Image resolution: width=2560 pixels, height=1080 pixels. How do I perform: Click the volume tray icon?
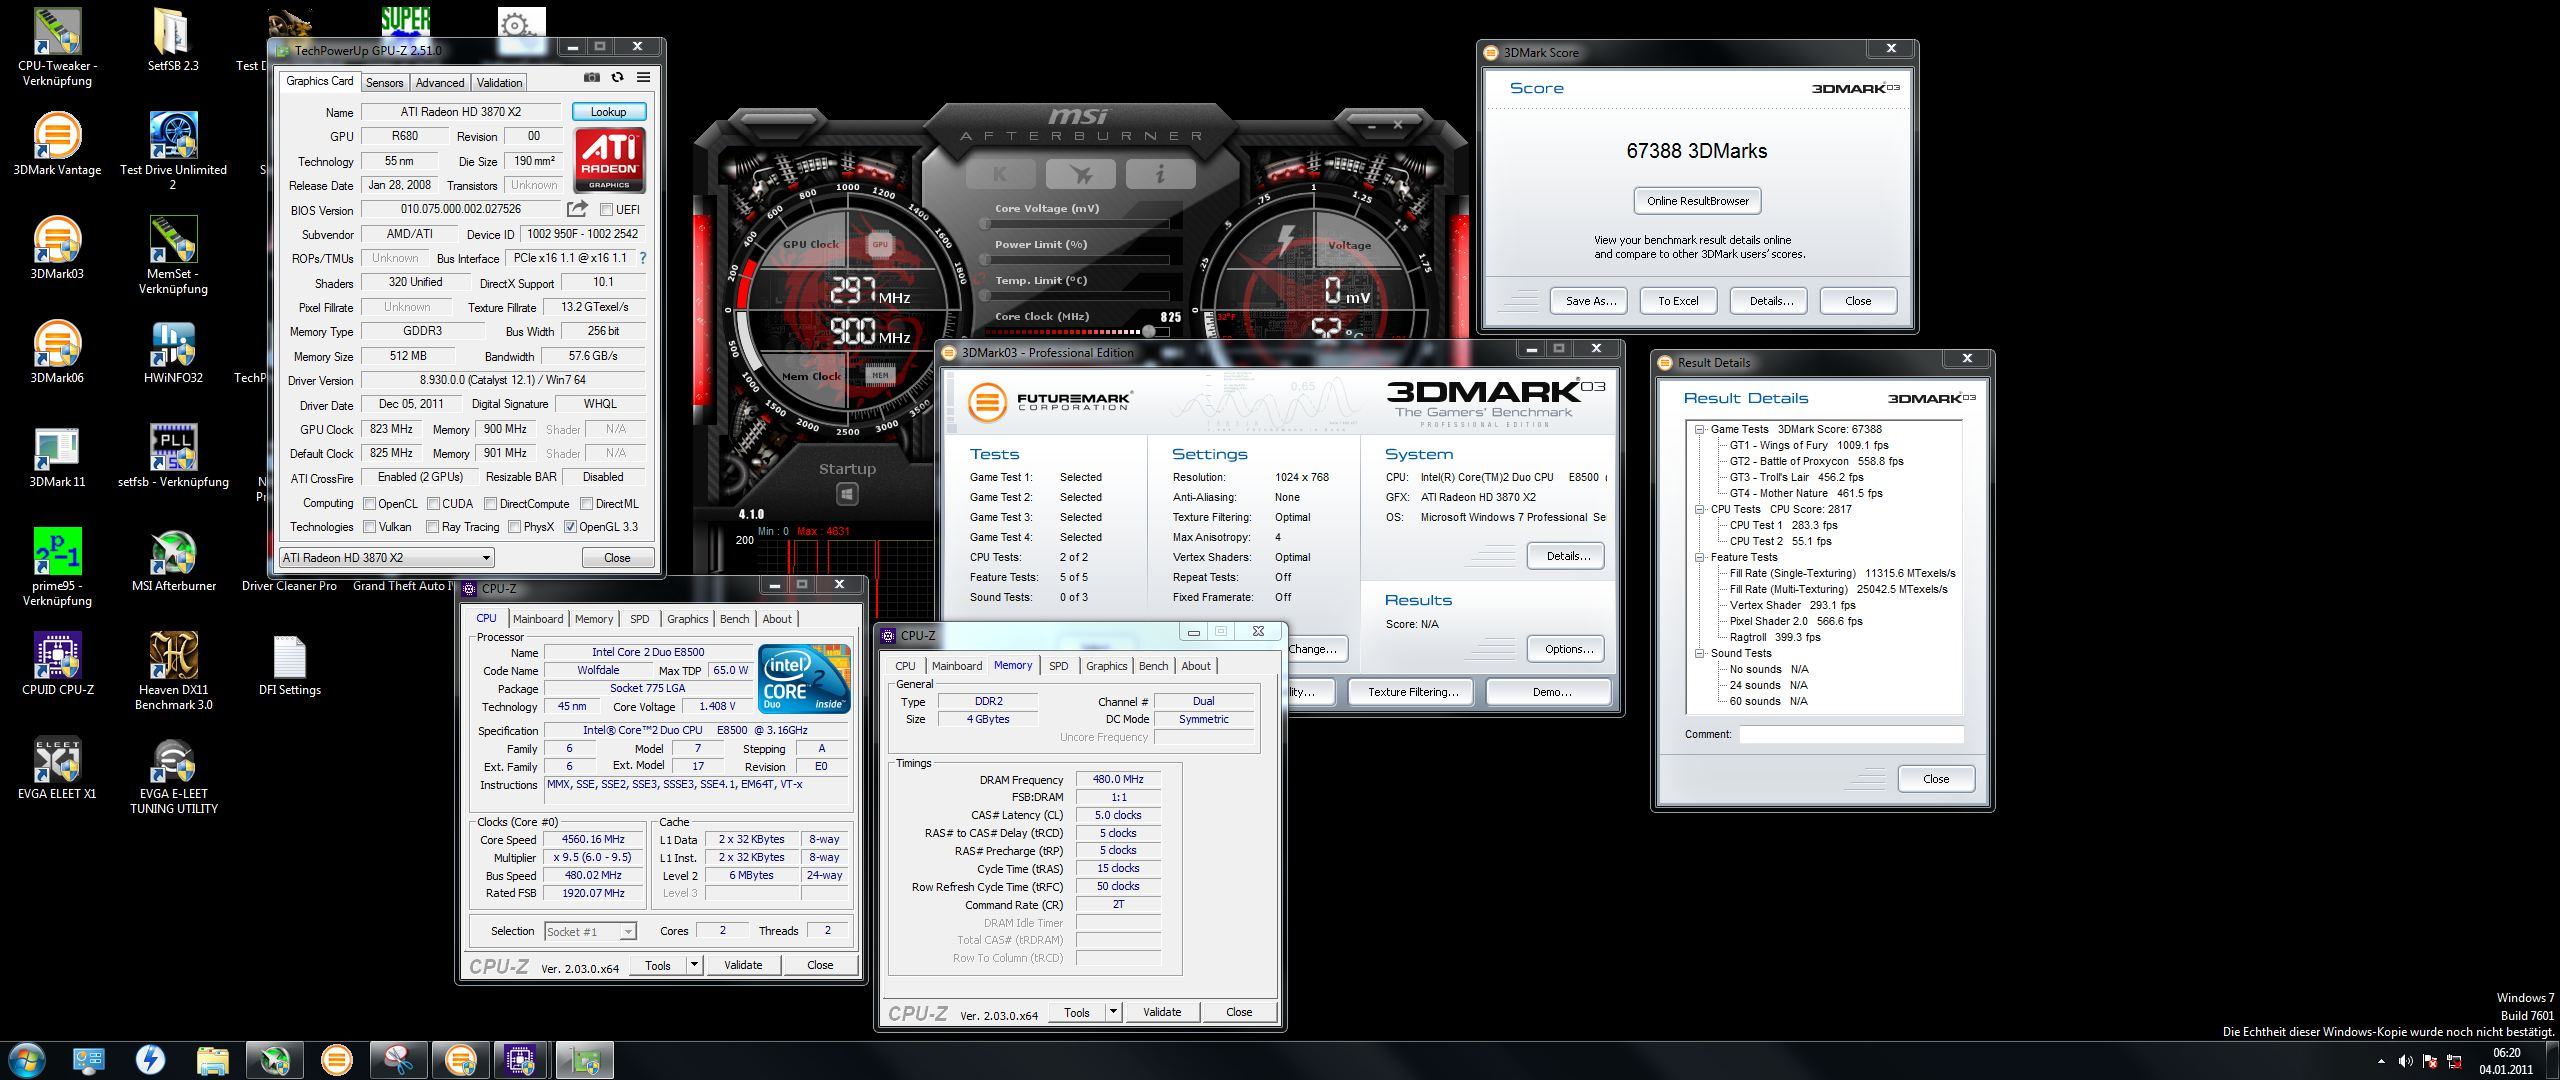2405,1061
